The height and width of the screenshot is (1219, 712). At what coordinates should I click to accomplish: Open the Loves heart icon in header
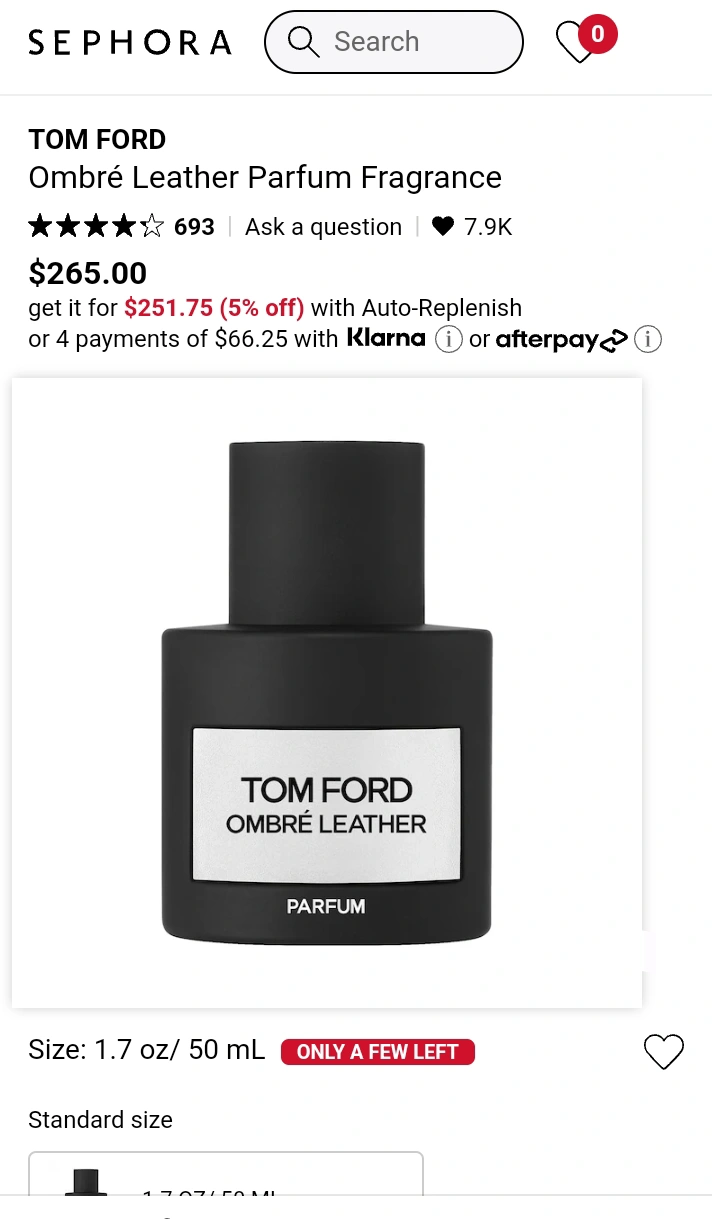575,43
